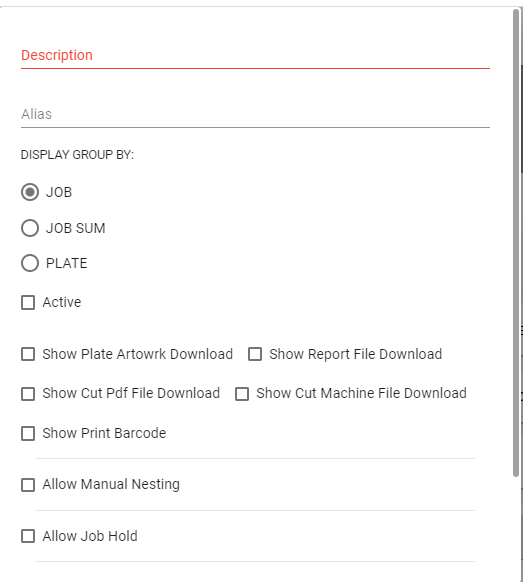Tick the Allow Manual Nesting checkbox
523x582 pixels.
[28, 485]
